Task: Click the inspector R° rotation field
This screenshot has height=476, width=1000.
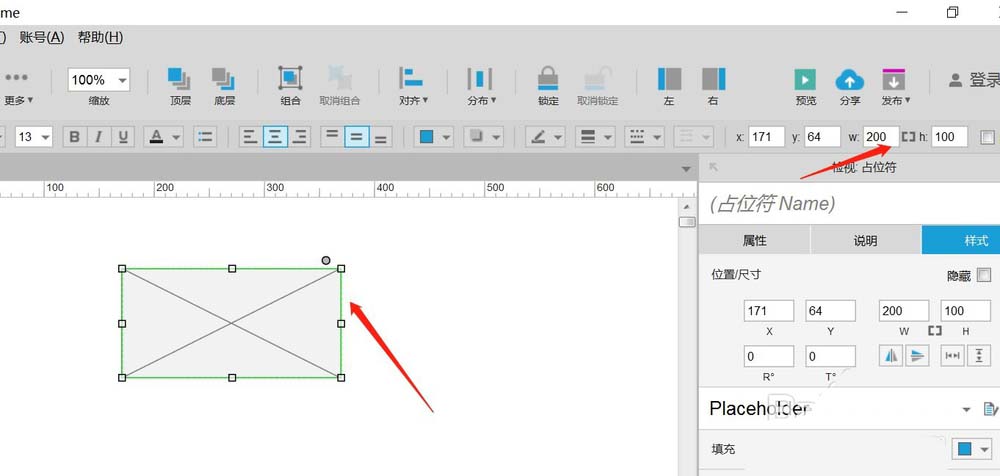Action: 768,356
